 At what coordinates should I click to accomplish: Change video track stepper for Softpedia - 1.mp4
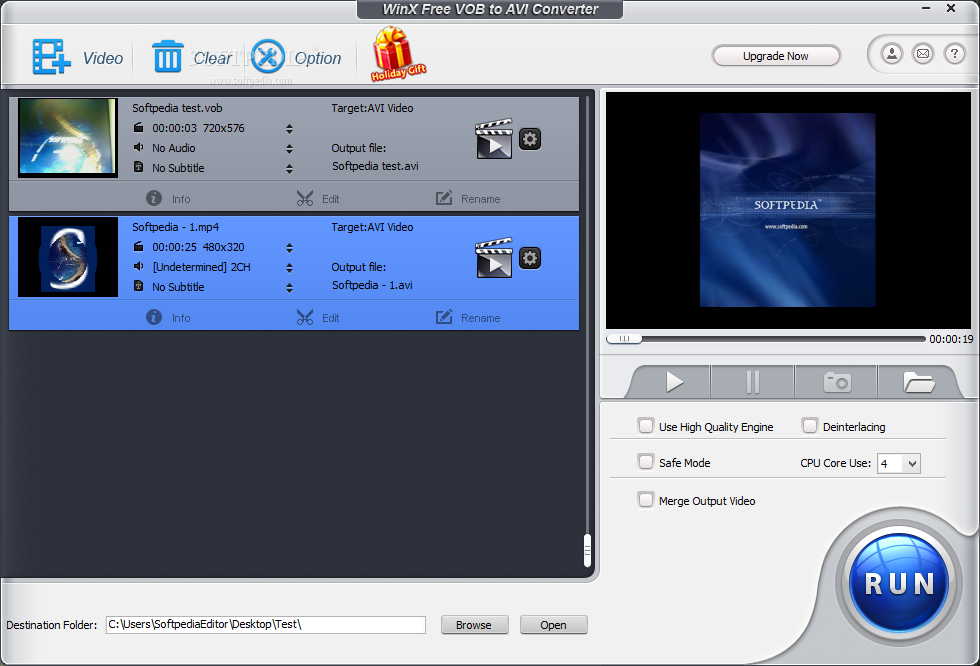289,248
